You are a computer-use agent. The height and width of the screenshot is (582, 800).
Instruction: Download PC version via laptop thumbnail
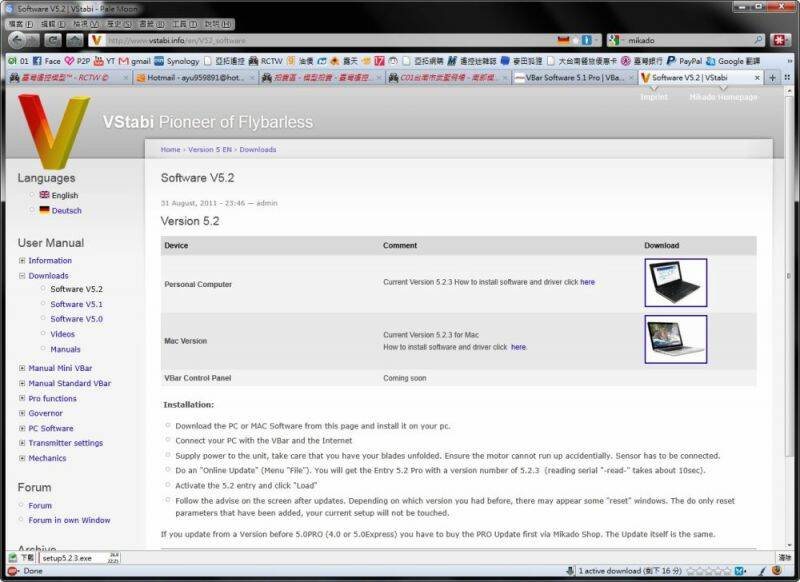click(x=676, y=283)
